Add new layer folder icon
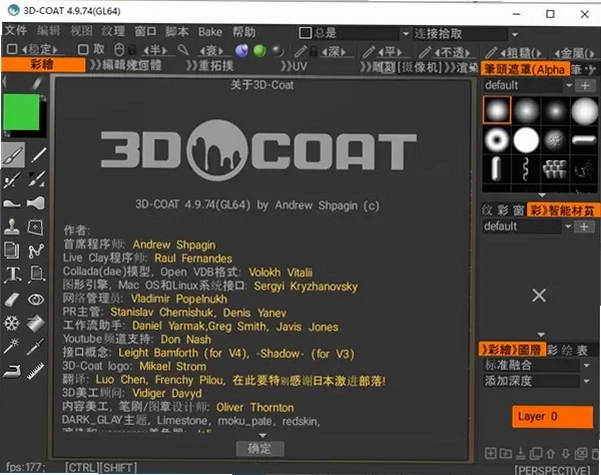Viewport: 601px width, 475px height. pos(506,454)
